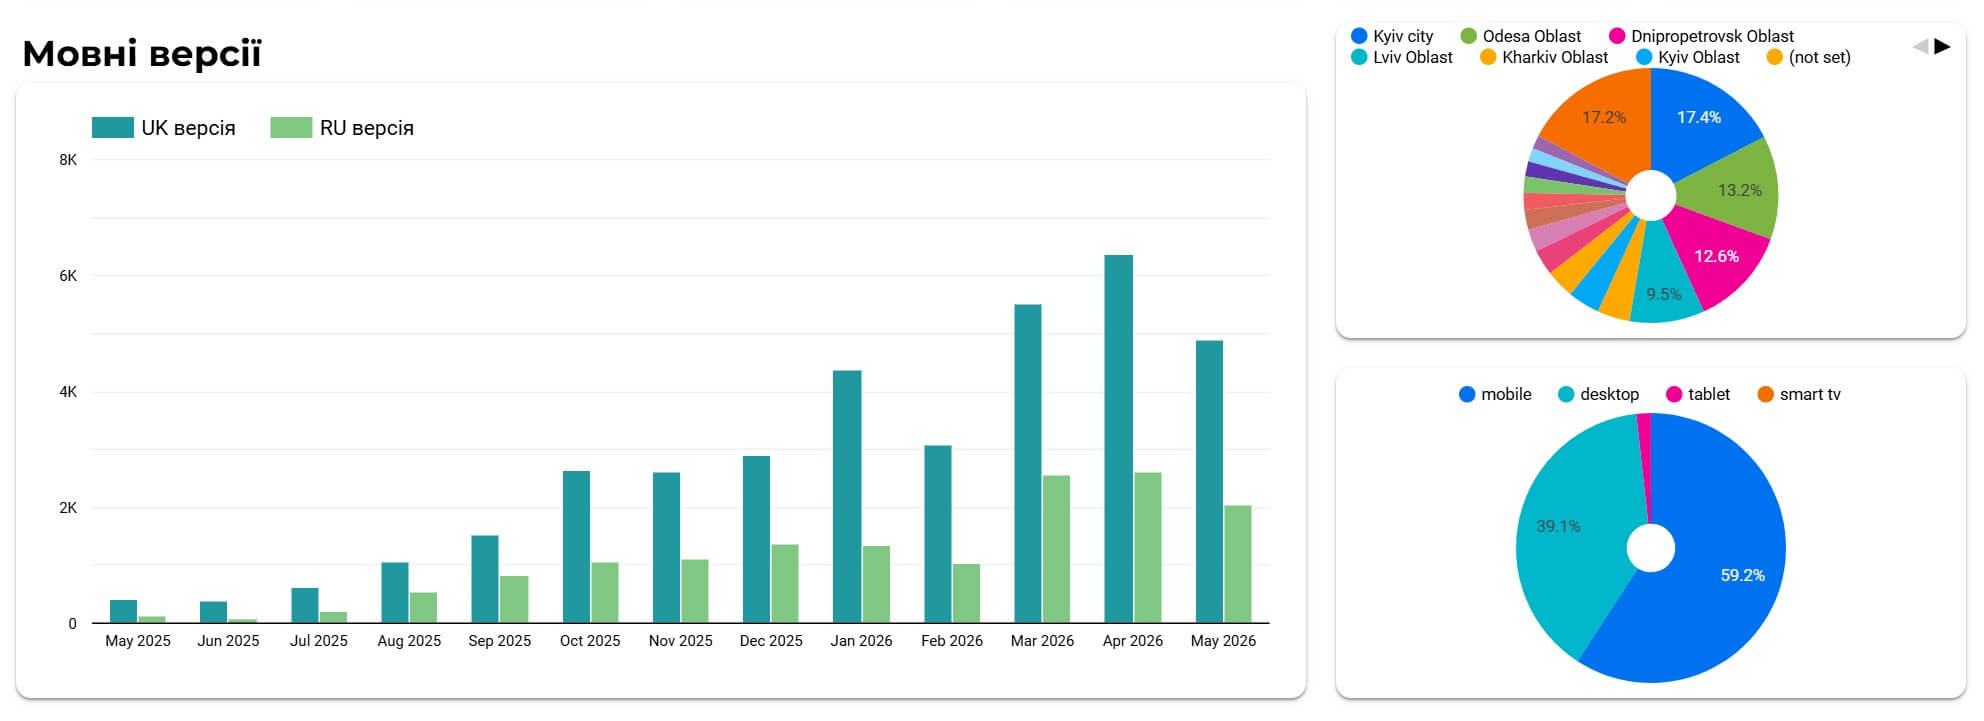Click the UK версія bar for May 2026
Screen dimensions: 1984x721
[1209, 482]
